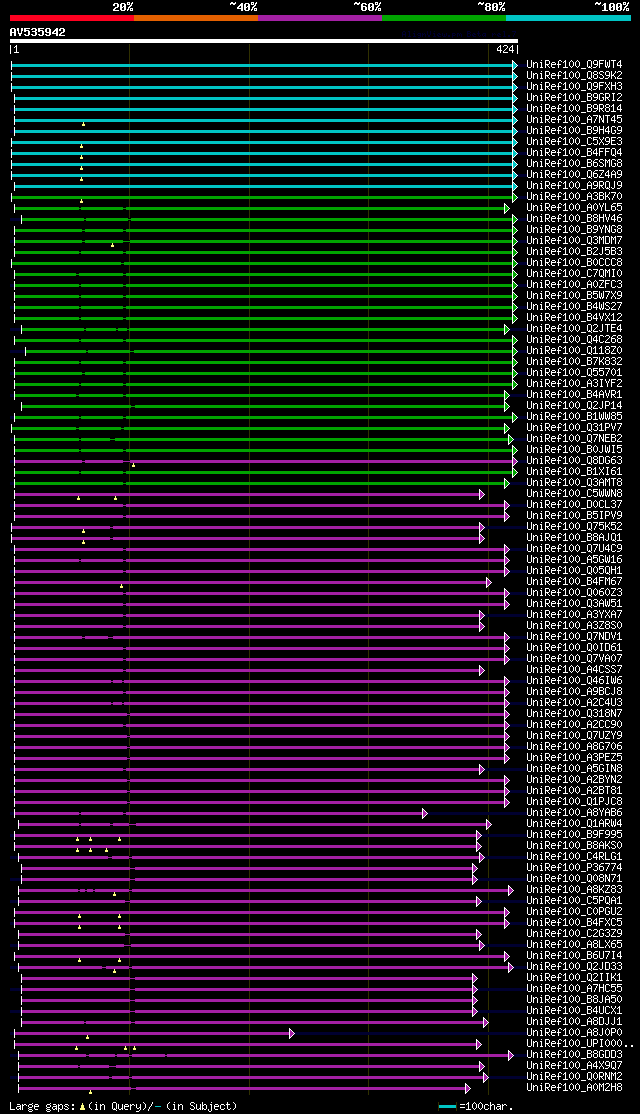Select the UniRef100_Q1ARW4 label

pyautogui.click(x=575, y=824)
